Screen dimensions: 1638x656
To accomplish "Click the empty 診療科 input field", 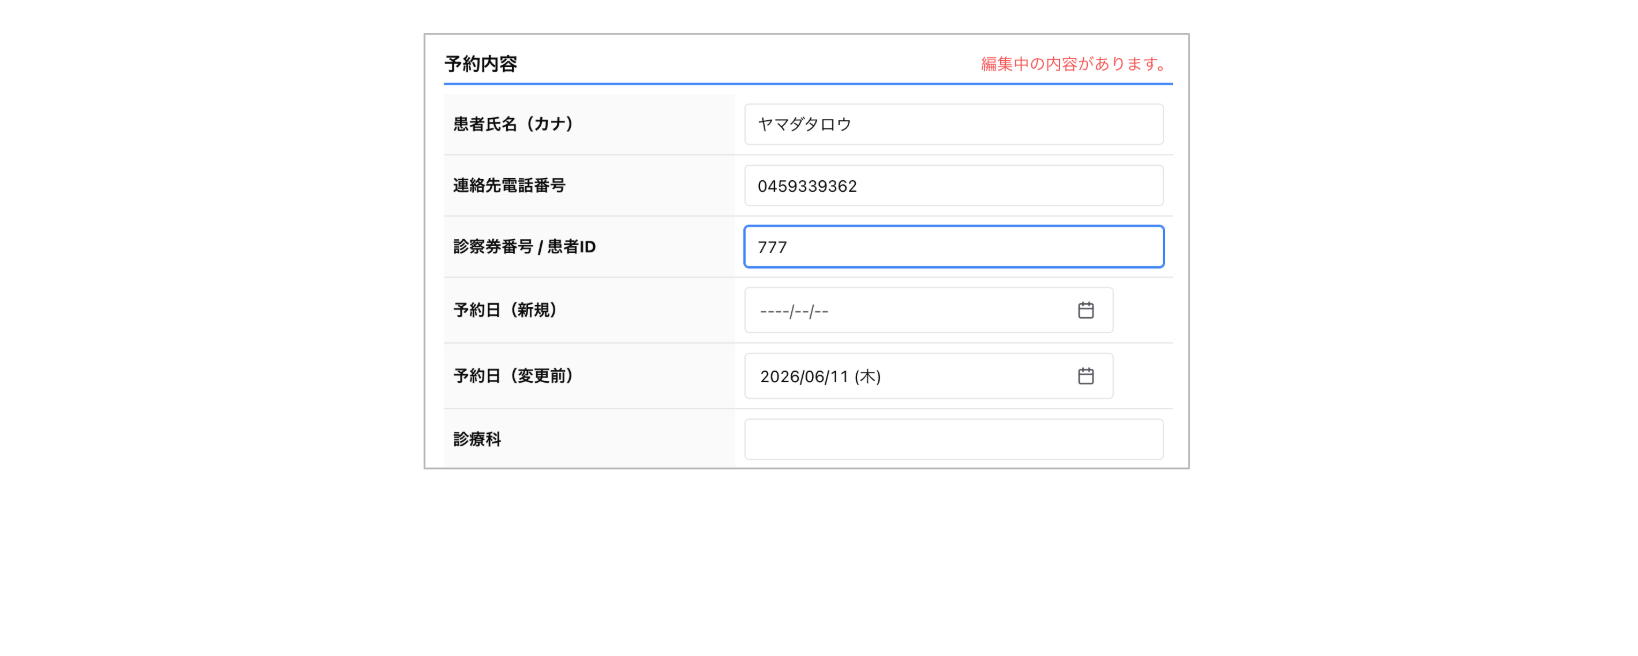I will coord(954,439).
